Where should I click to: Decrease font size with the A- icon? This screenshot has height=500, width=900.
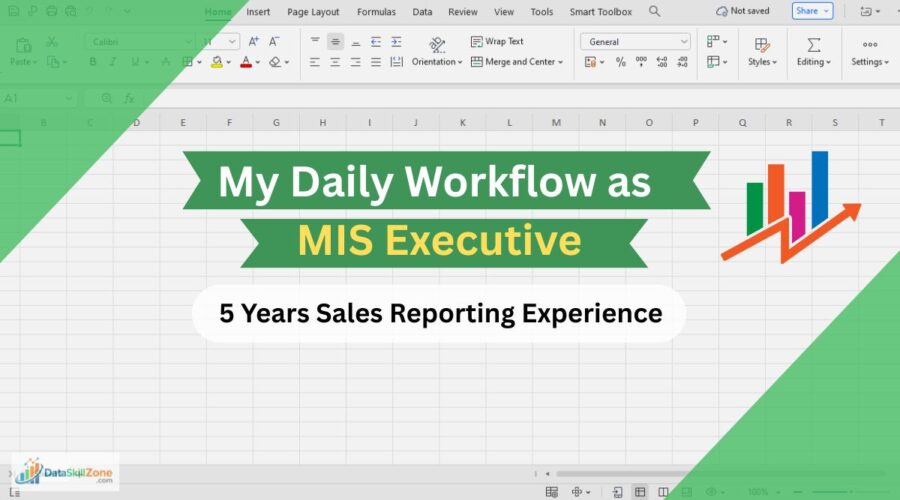pyautogui.click(x=274, y=41)
